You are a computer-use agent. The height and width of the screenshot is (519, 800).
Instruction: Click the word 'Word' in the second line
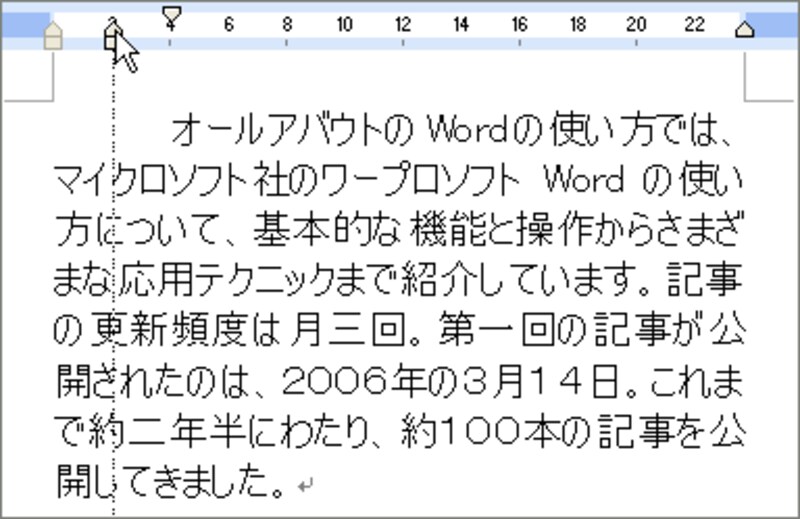(584, 180)
